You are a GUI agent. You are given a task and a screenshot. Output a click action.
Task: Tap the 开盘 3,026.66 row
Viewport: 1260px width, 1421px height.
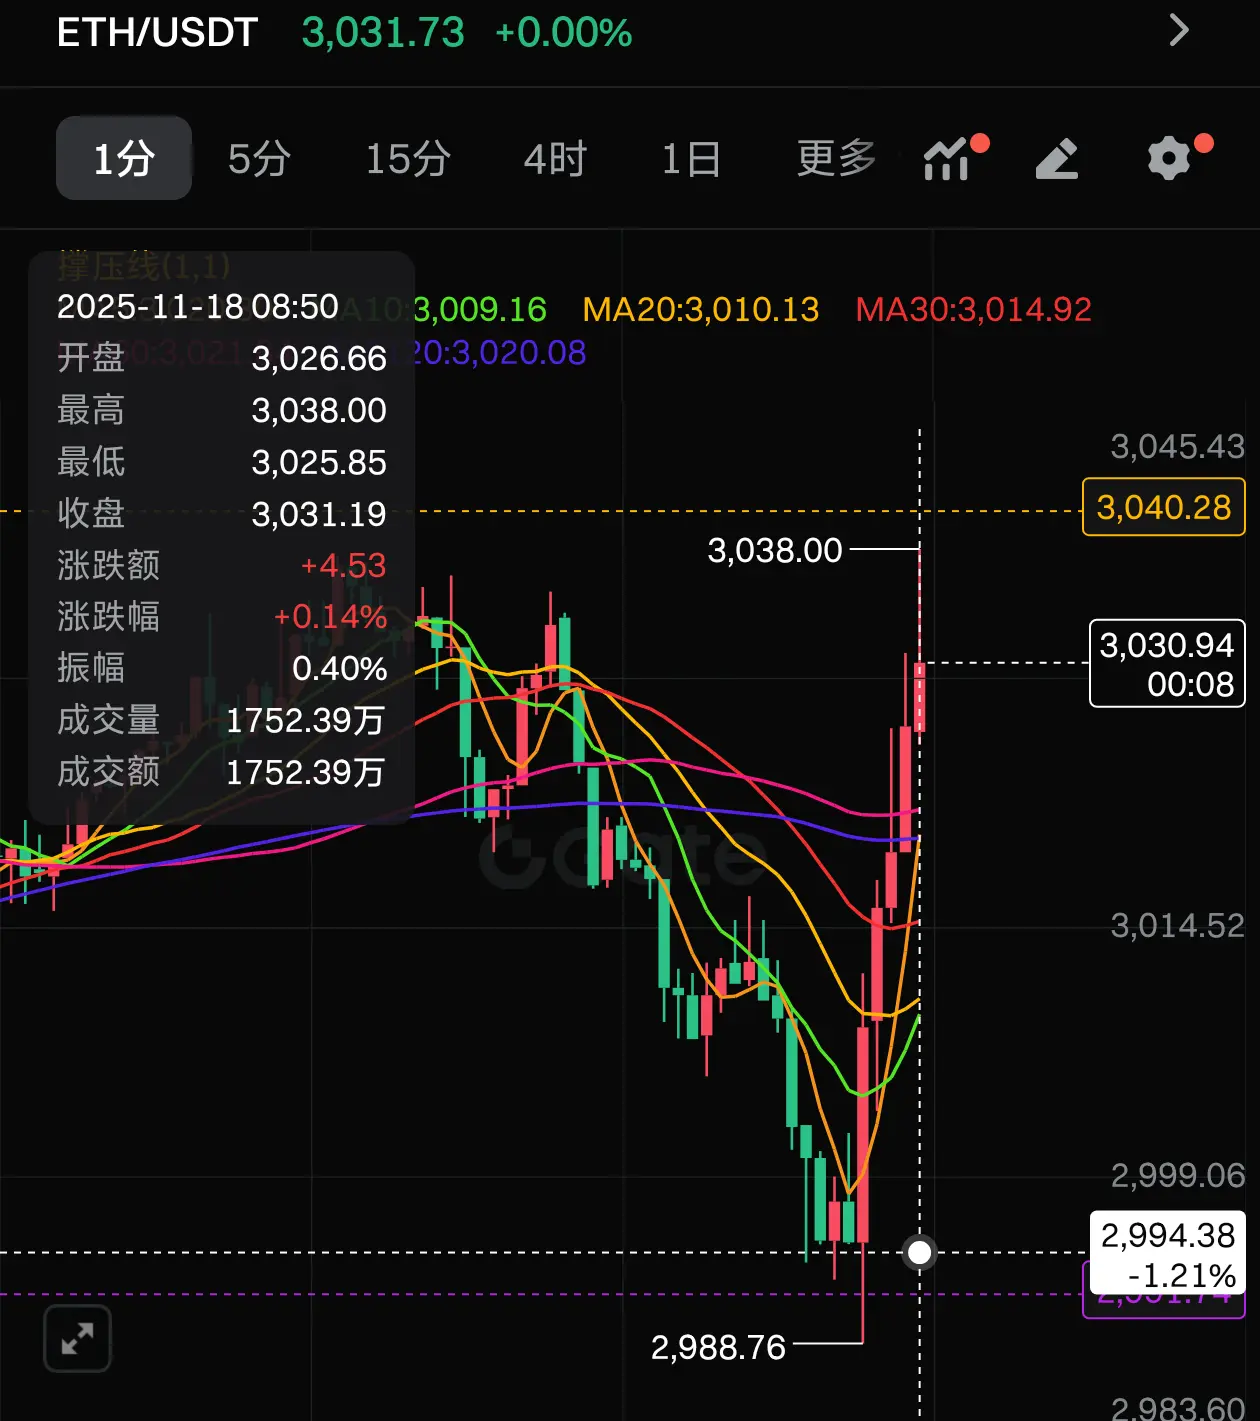click(221, 358)
